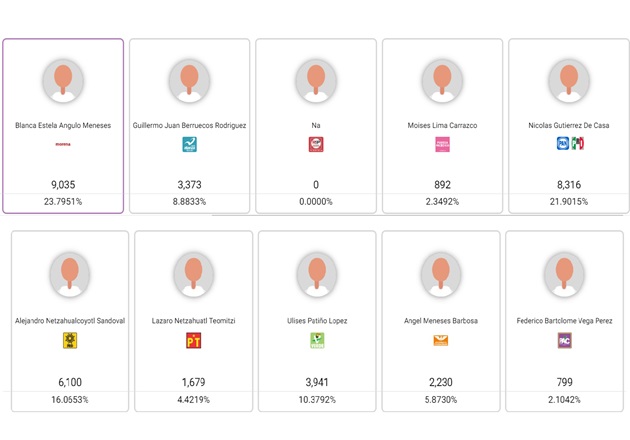Viewport: 630px width, 440px height.
Task: Click Federico Bartolome Vega Perez name
Action: (565, 321)
